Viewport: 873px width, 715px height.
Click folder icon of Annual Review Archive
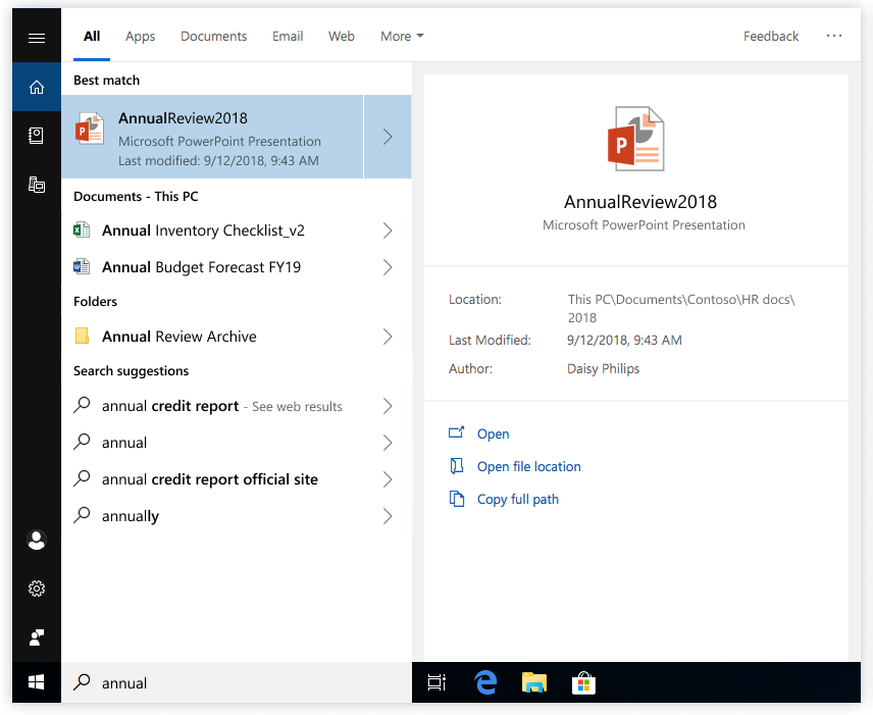click(x=82, y=336)
